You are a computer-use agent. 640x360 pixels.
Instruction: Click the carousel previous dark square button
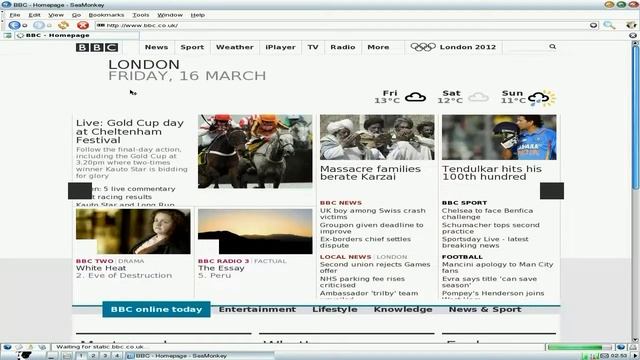pos(80,191)
